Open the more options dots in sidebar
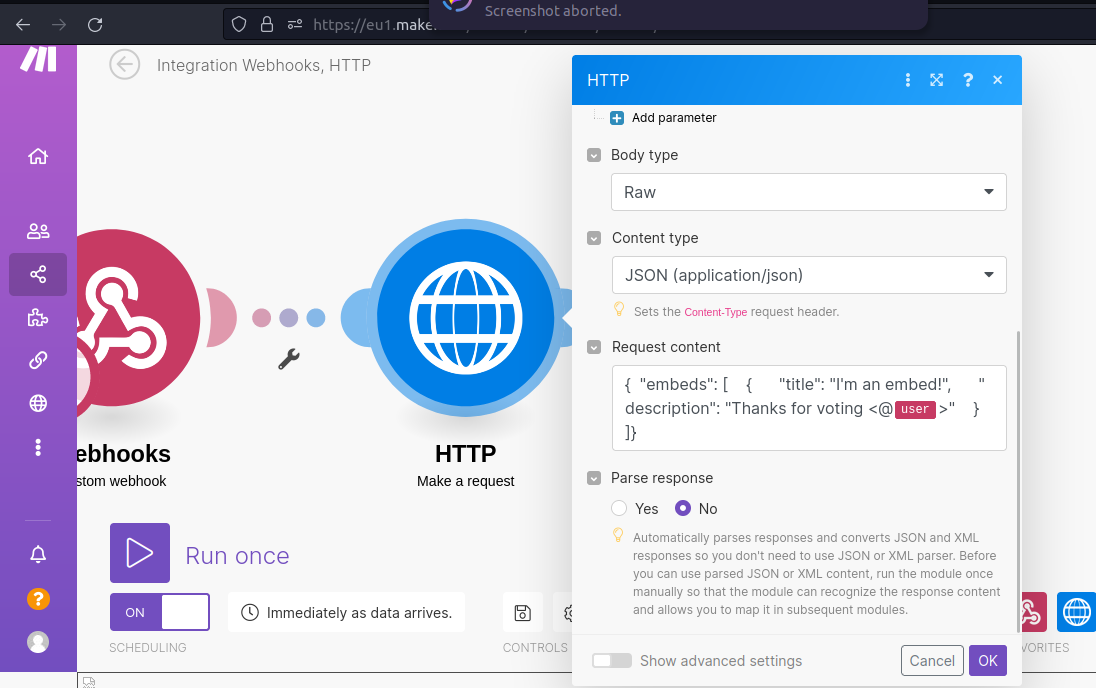 pyautogui.click(x=38, y=447)
